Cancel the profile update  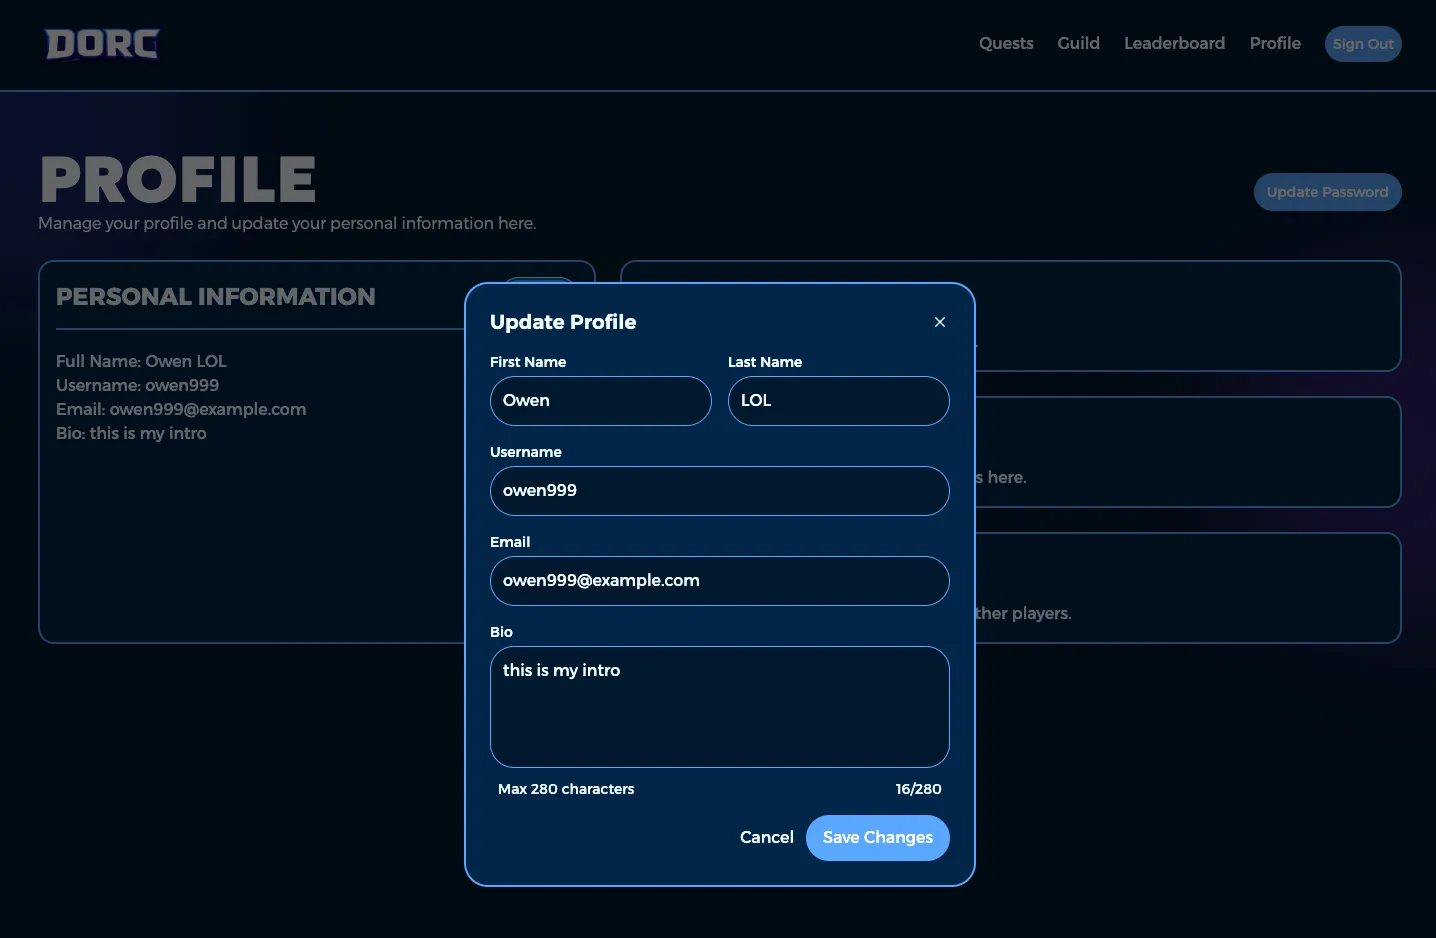[x=766, y=837]
